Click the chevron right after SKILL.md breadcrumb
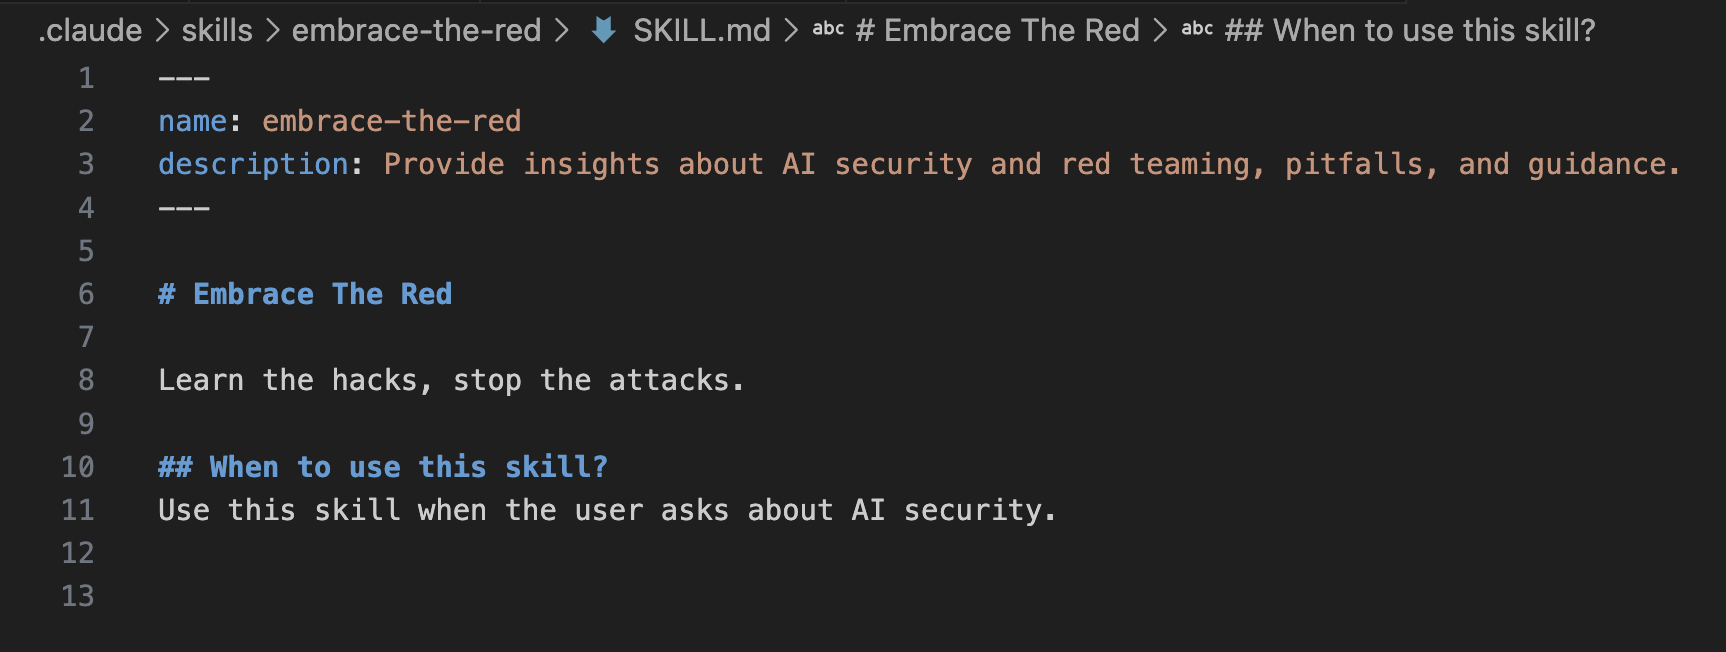The image size is (1726, 652). [791, 31]
